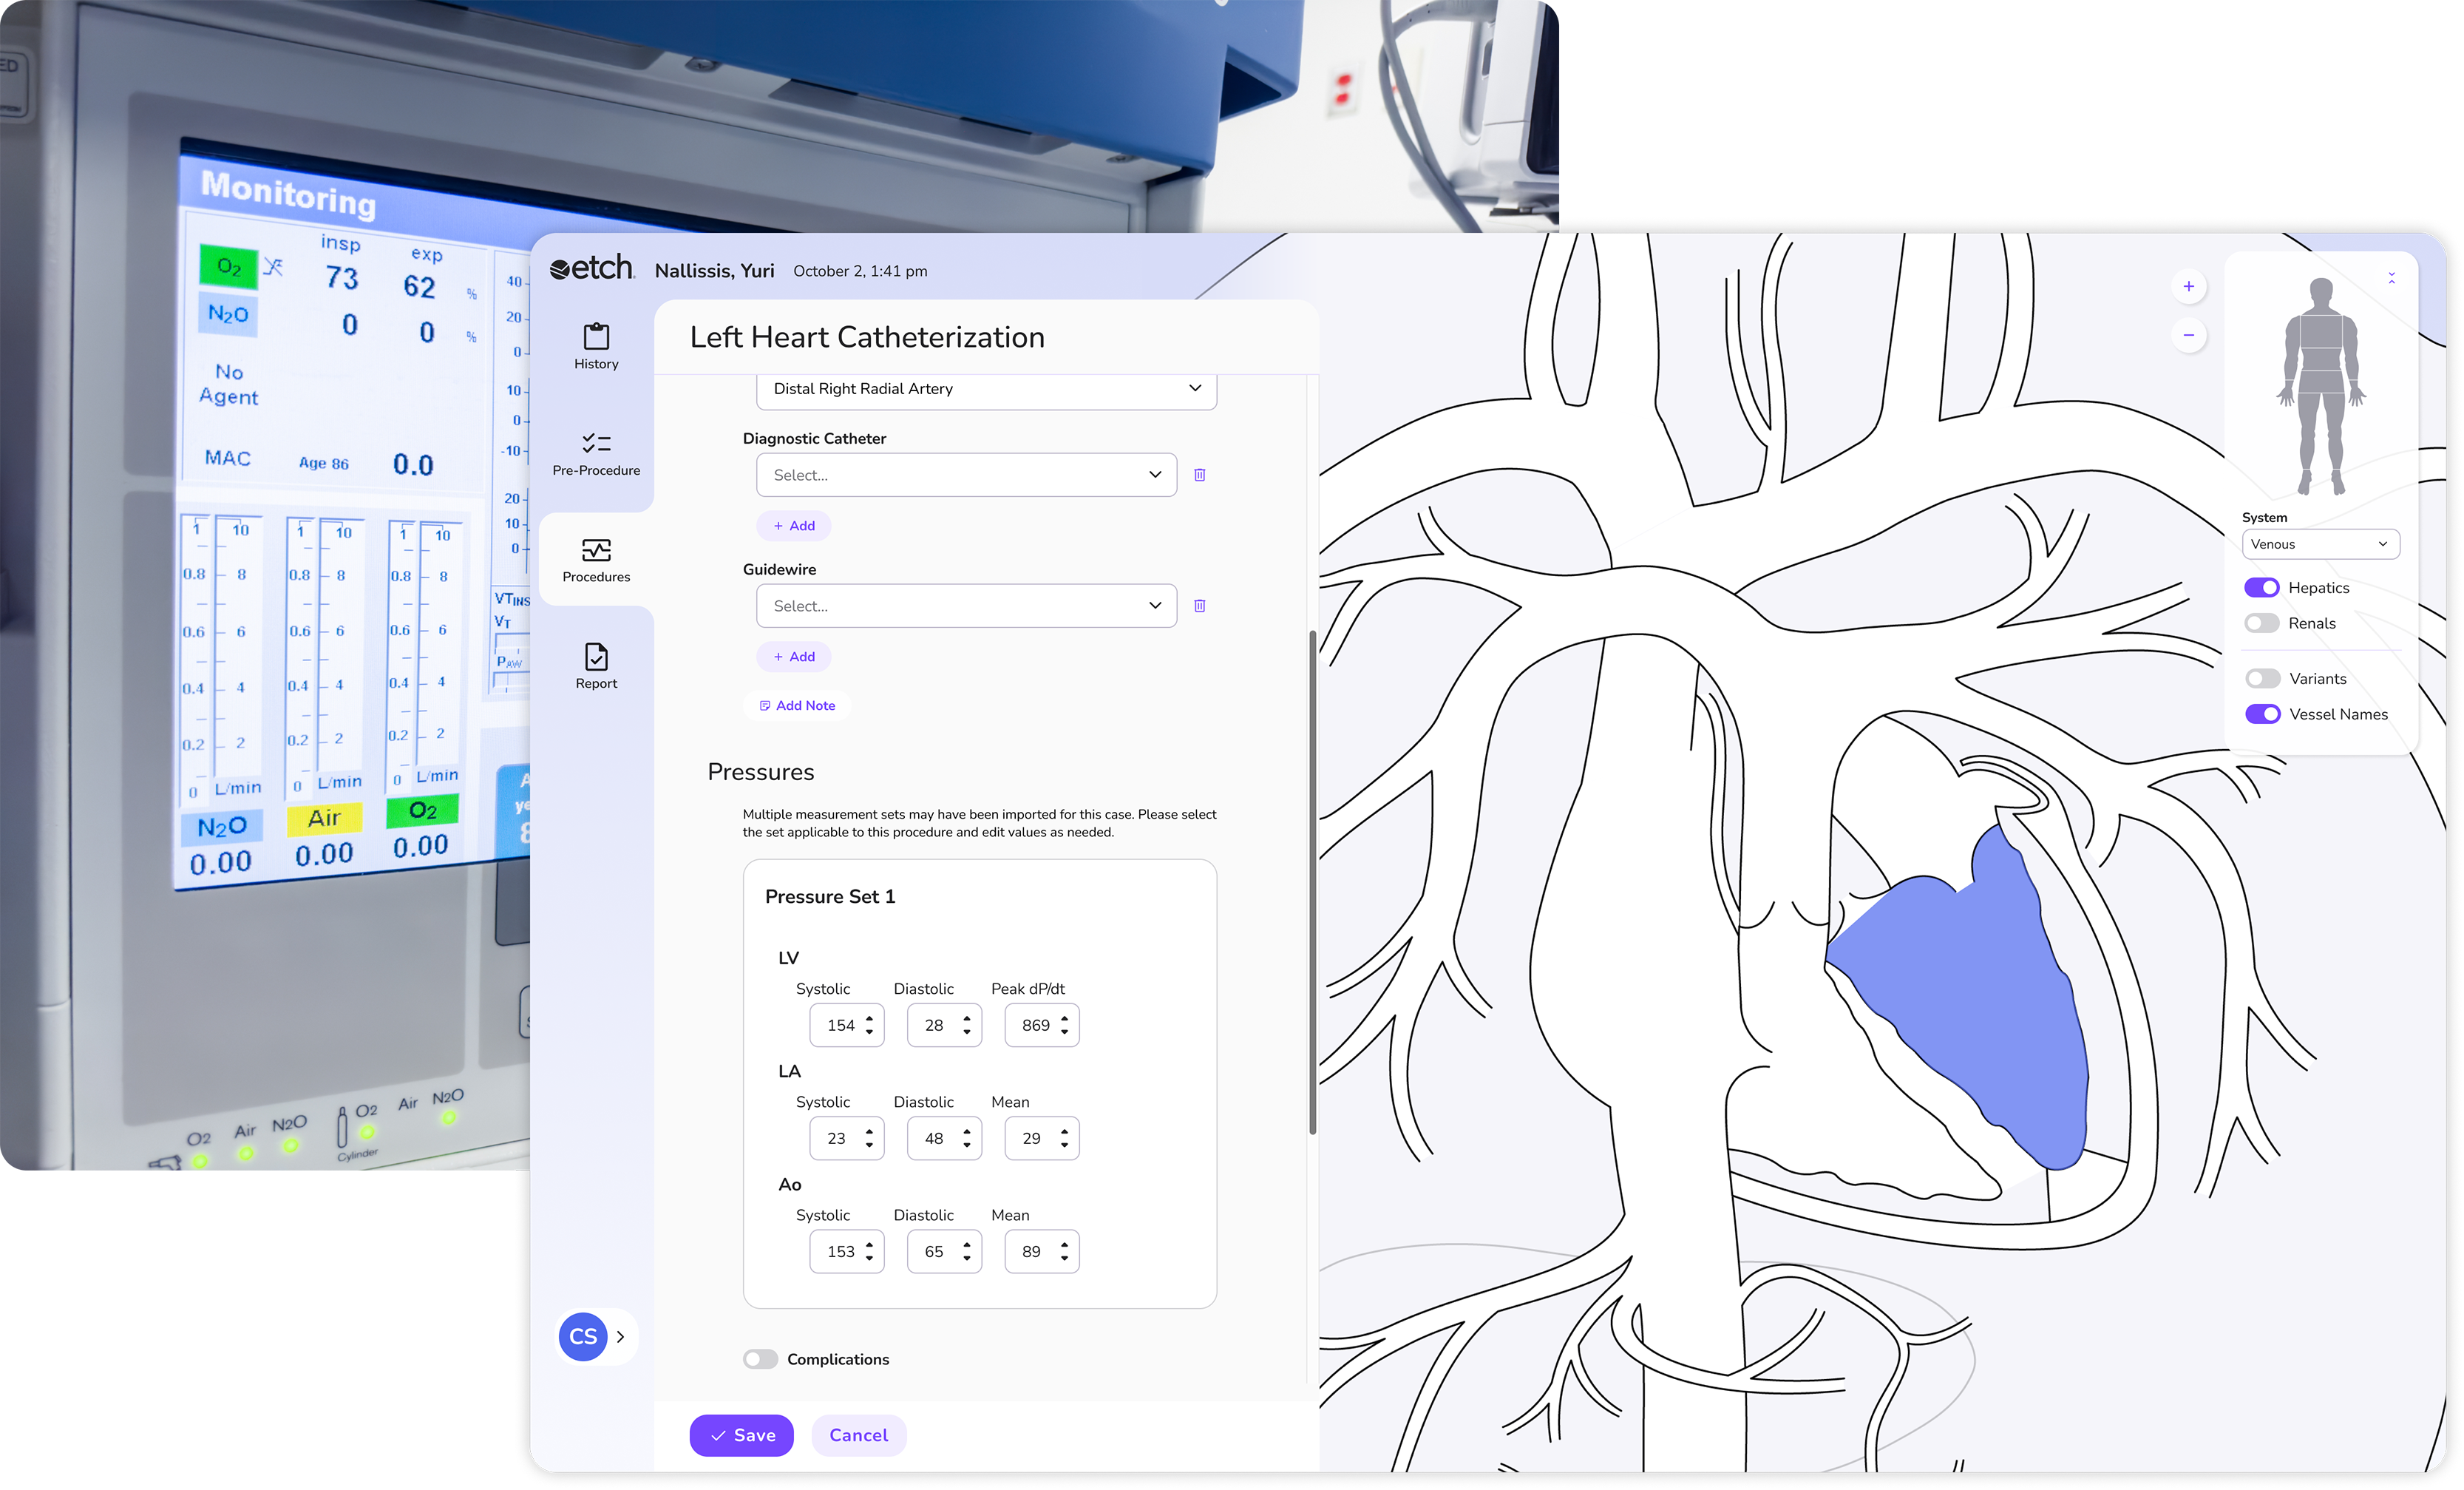The height and width of the screenshot is (1490, 2464).
Task: Open the History clipboard icon
Action: tap(596, 337)
